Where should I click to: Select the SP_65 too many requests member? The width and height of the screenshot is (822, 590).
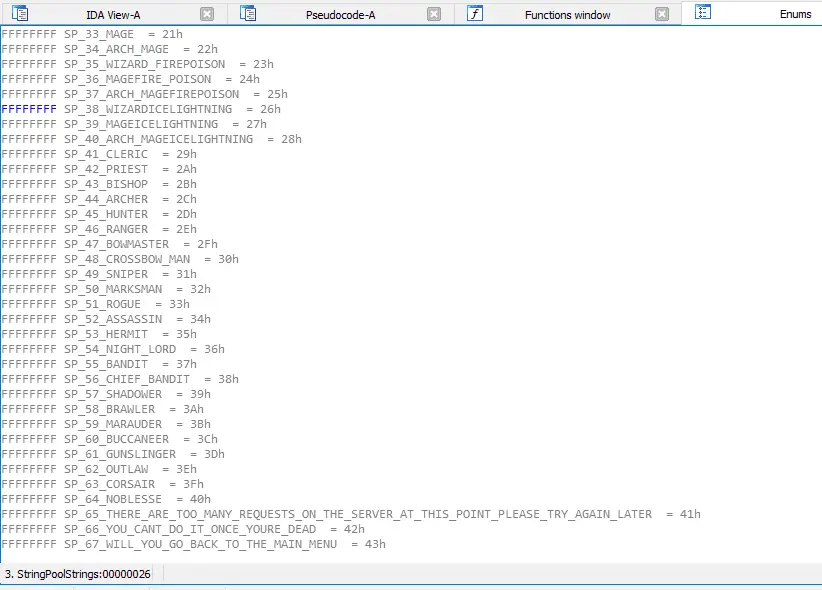pyautogui.click(x=358, y=514)
